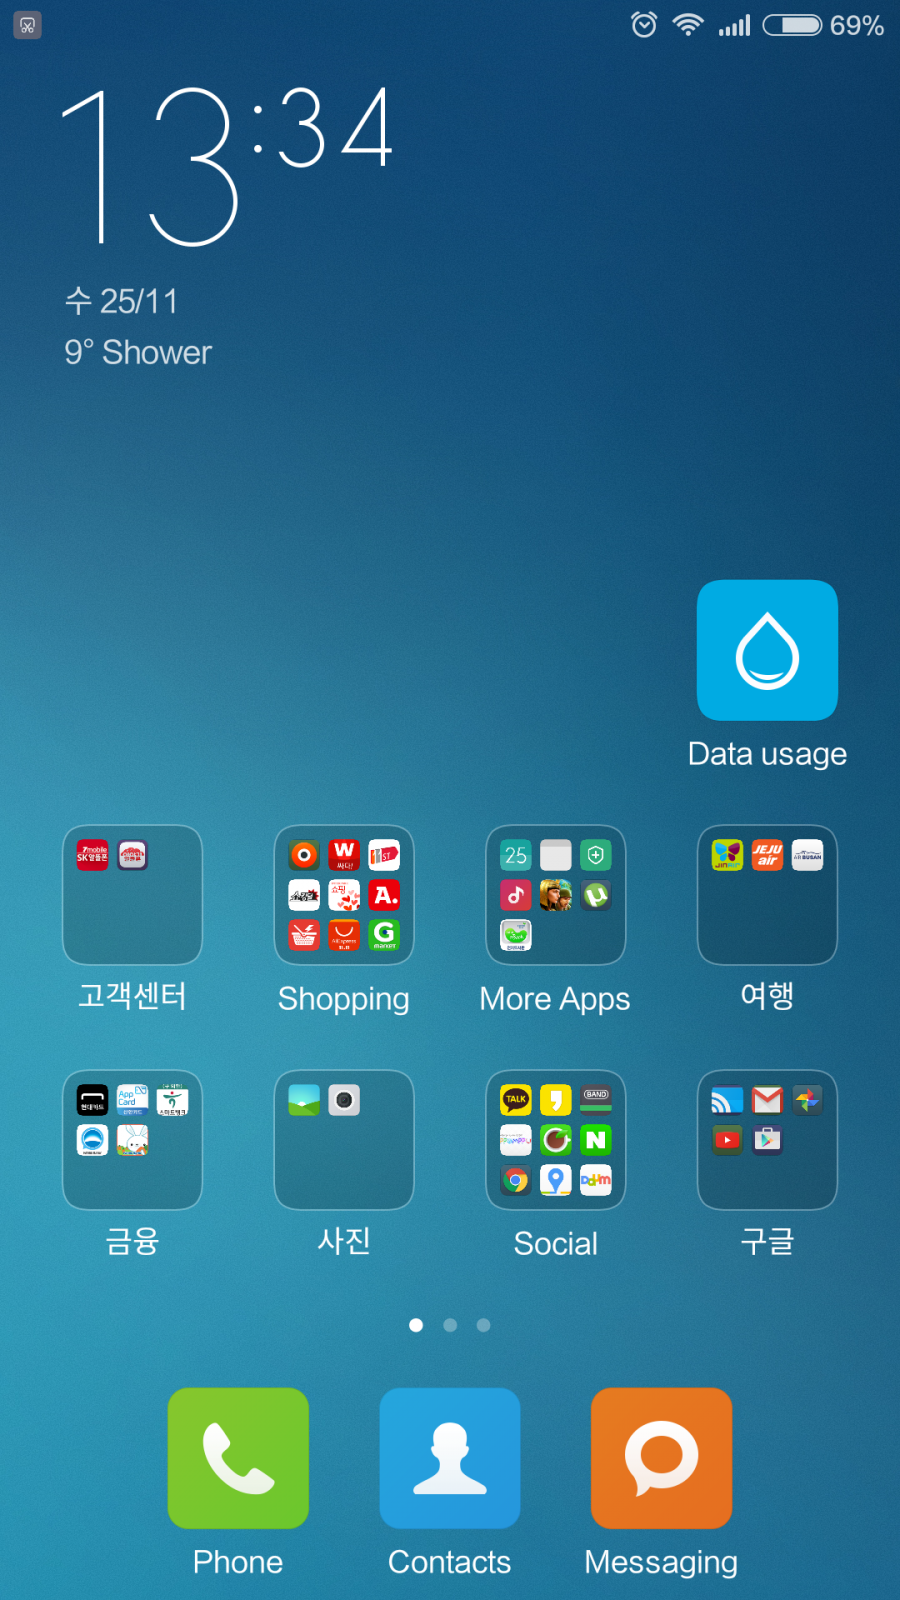Screen dimensions: 900x1600
Task: Tap the Wi-Fi status icon
Action: 688,25
